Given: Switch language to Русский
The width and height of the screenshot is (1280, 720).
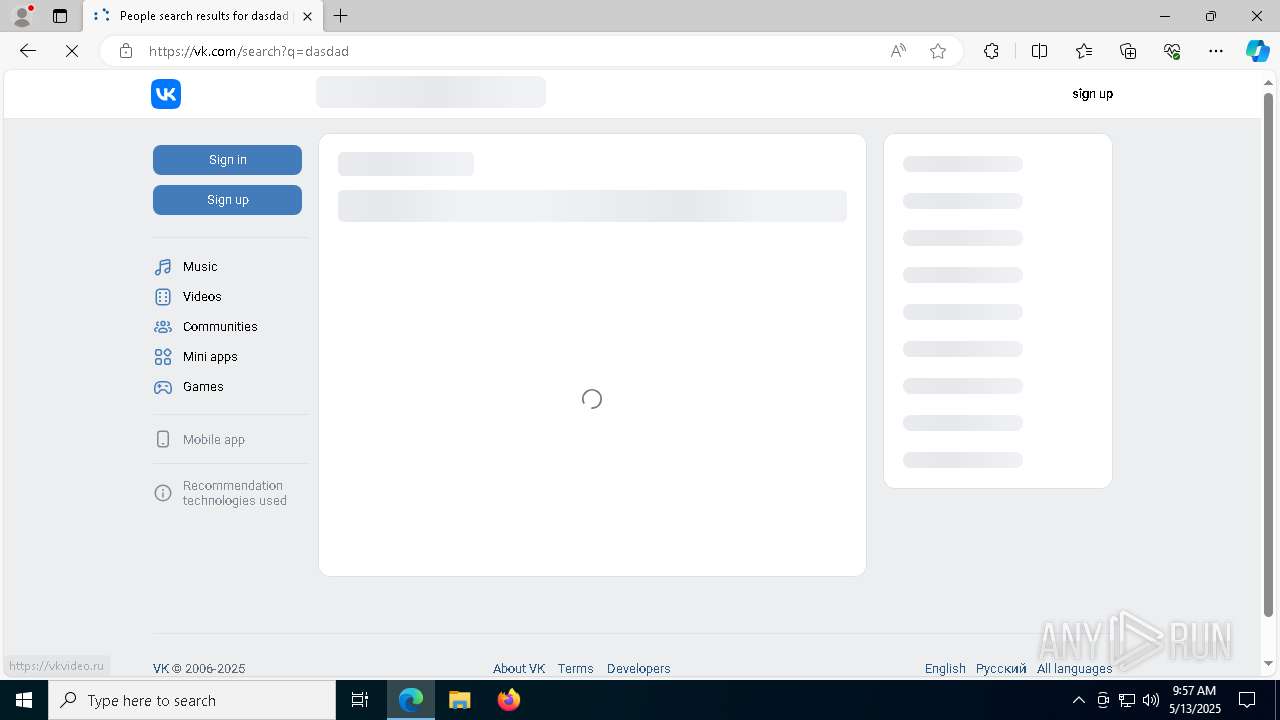Looking at the screenshot, I should pyautogui.click(x=1001, y=669).
